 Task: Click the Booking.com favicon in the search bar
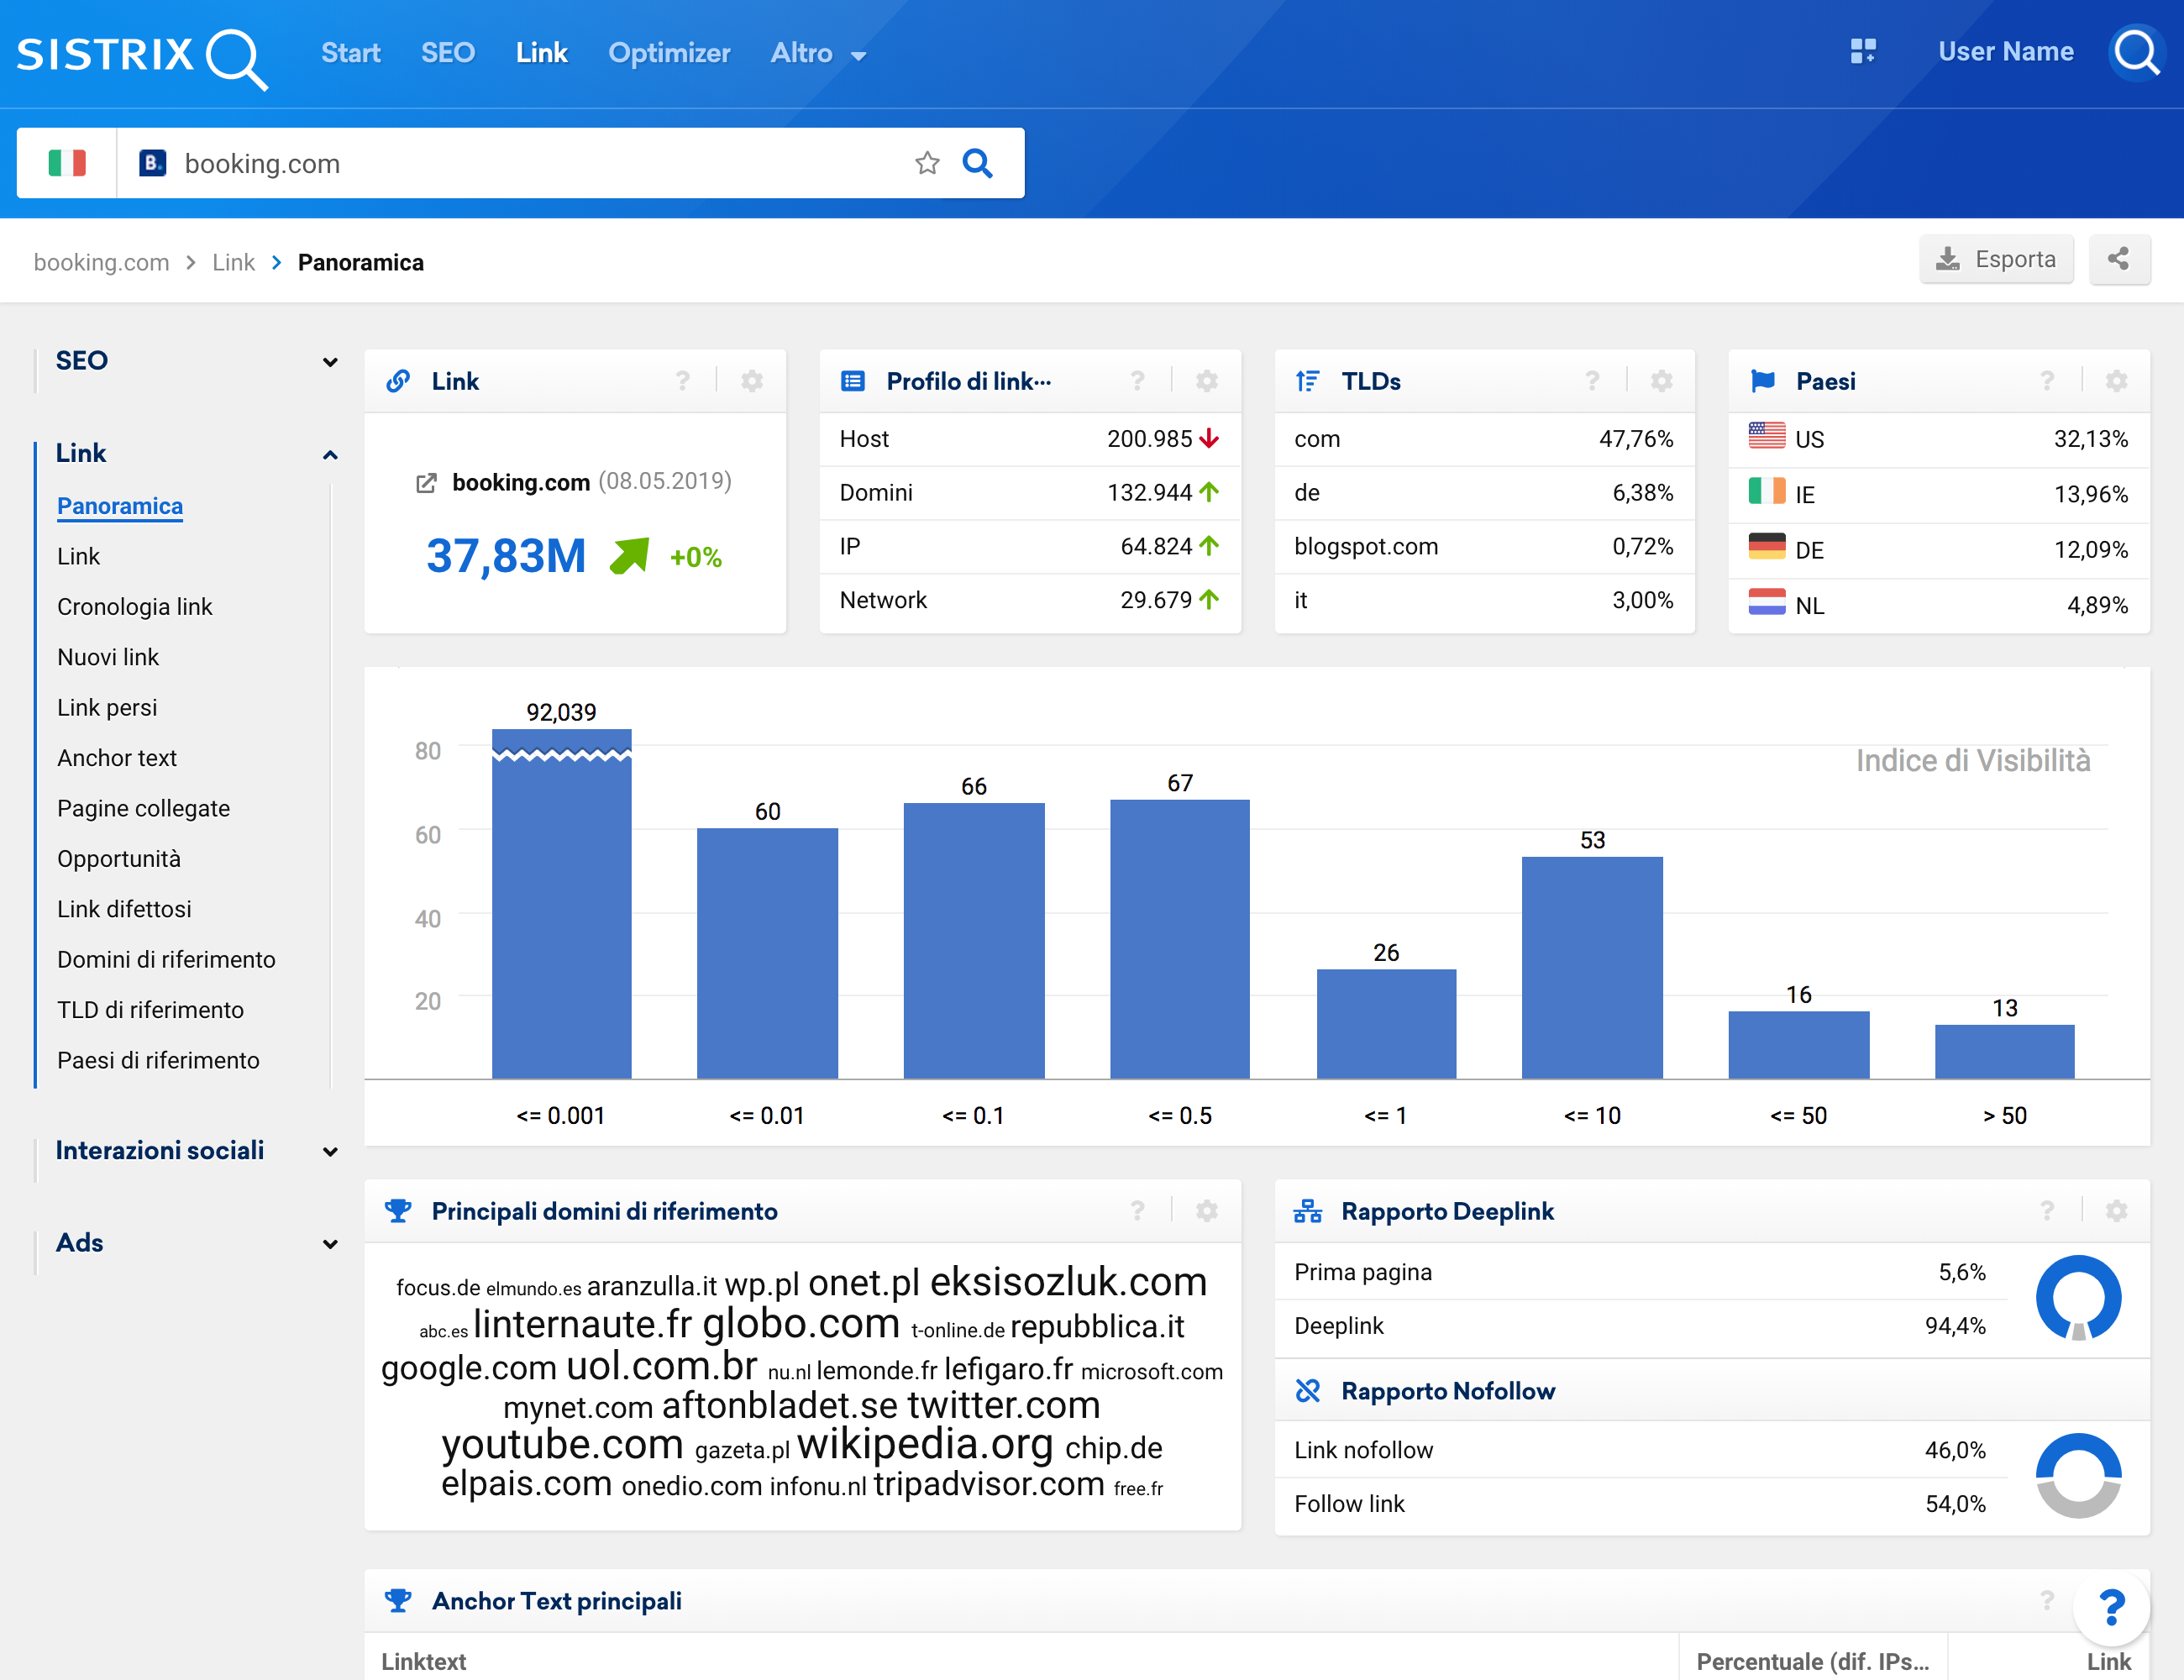point(152,162)
